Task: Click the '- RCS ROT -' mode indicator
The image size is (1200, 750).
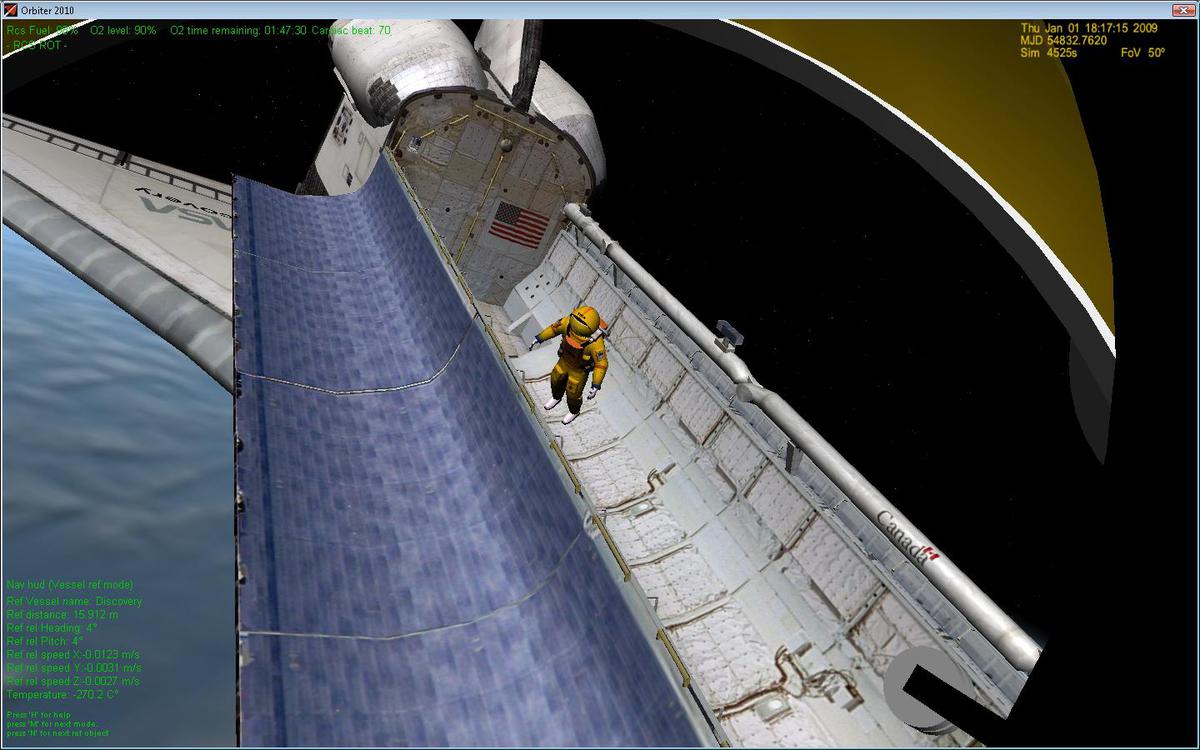Action: pos(37,45)
